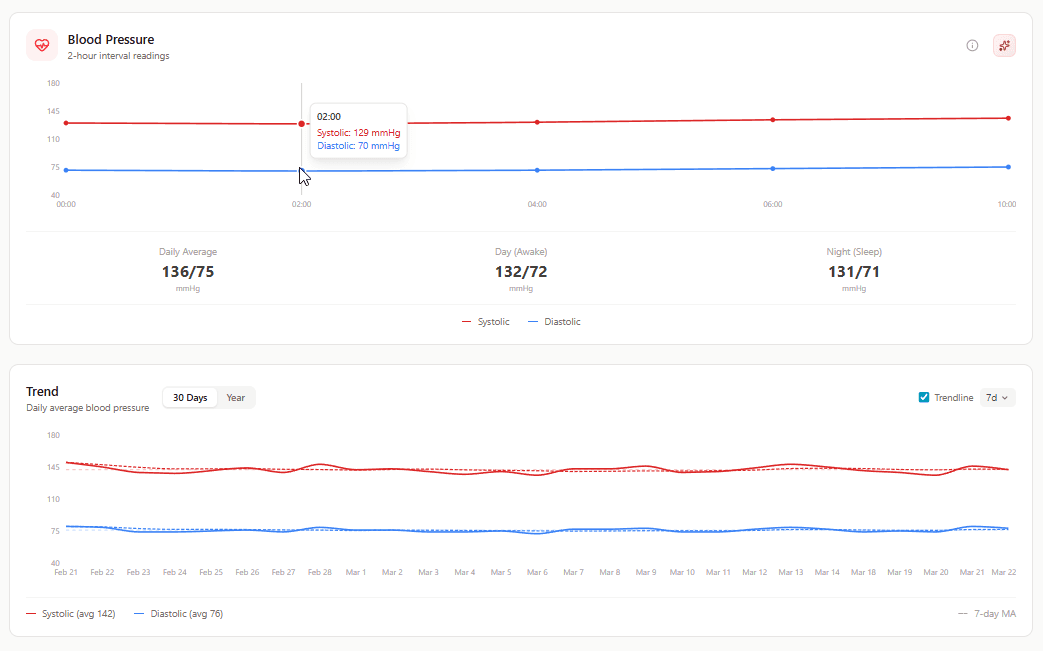Image resolution: width=1043 pixels, height=651 pixels.
Task: Click Systolic (avg 142) legend entry
Action: 71,614
